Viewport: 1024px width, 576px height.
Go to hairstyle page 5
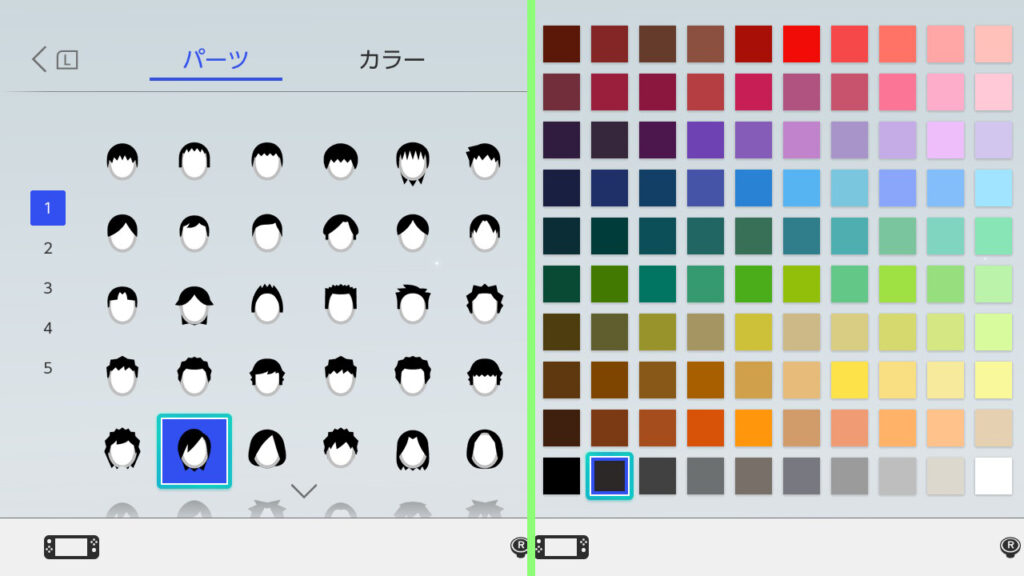pyautogui.click(x=48, y=368)
